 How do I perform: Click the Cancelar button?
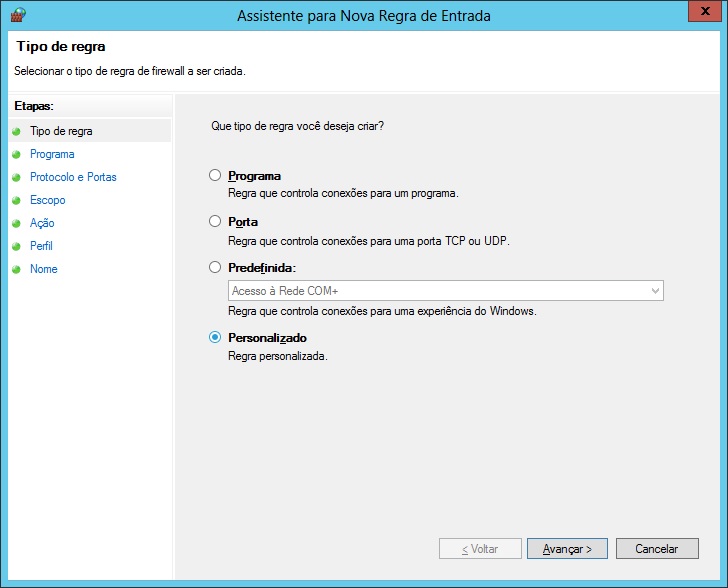[656, 549]
